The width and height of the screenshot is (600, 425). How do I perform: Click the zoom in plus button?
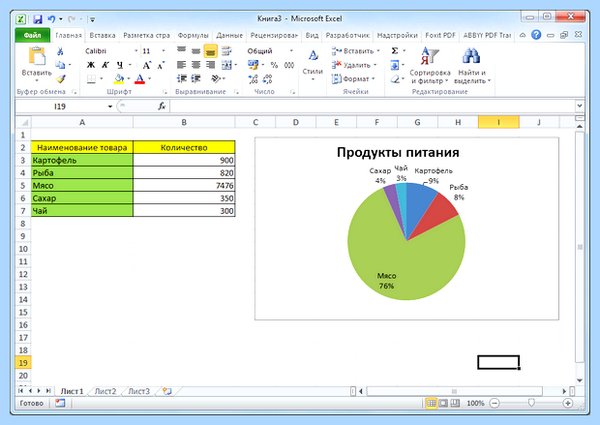click(x=568, y=403)
